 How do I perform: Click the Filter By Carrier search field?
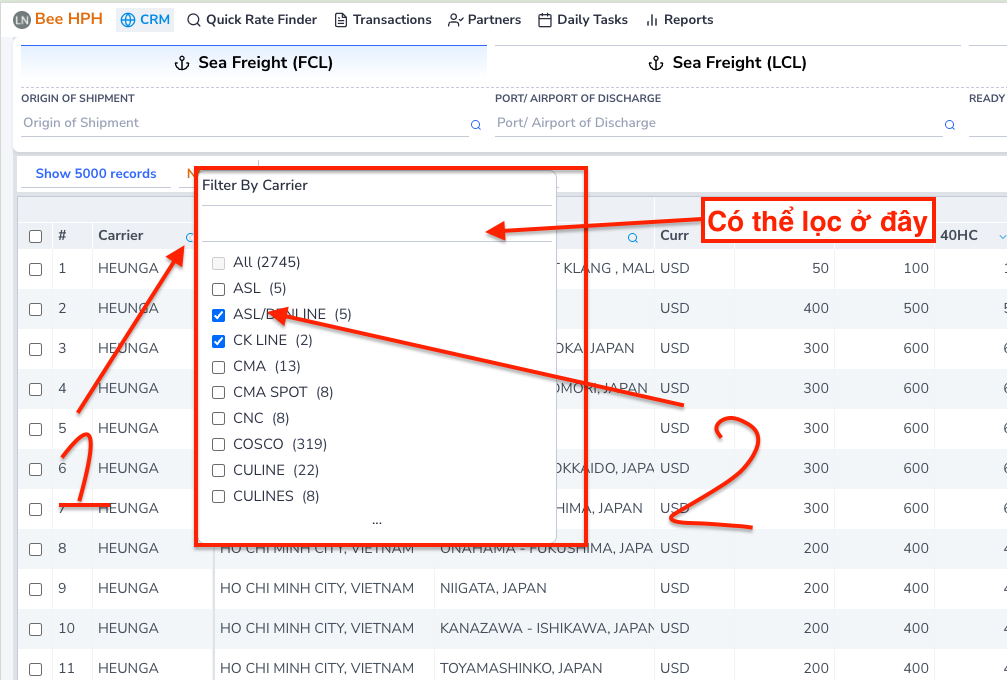[376, 223]
